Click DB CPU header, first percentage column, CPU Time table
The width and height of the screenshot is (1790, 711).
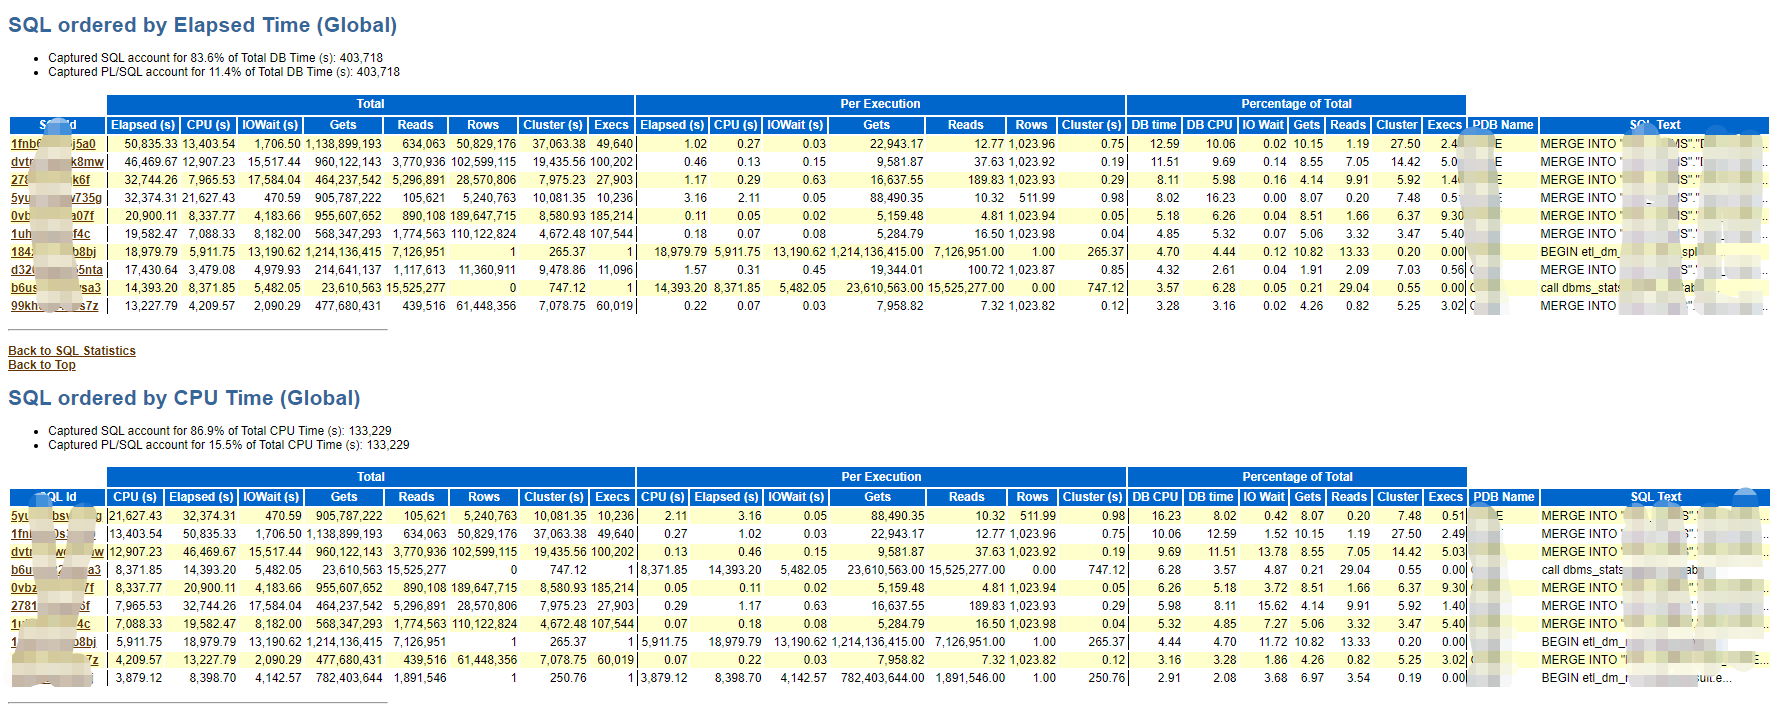click(x=1155, y=497)
